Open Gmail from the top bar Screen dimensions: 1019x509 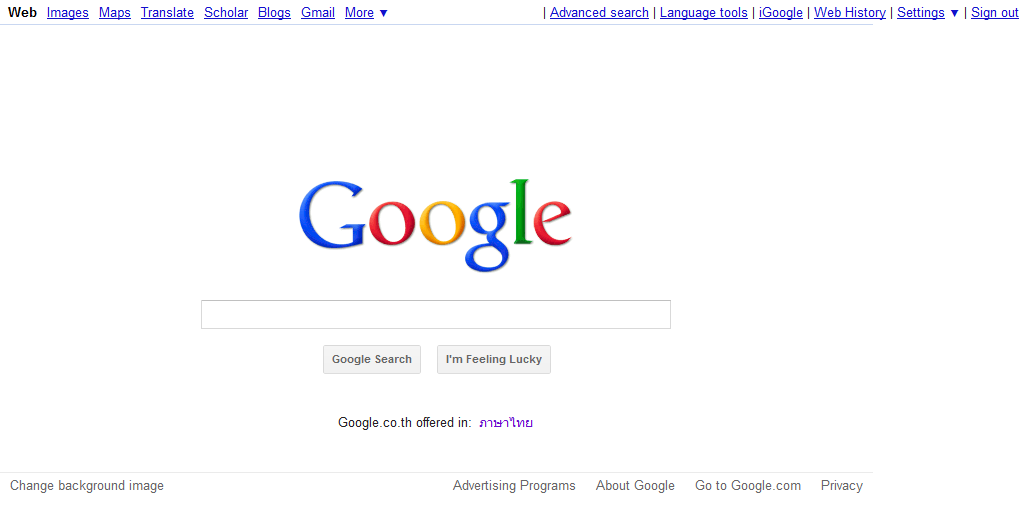pos(318,12)
